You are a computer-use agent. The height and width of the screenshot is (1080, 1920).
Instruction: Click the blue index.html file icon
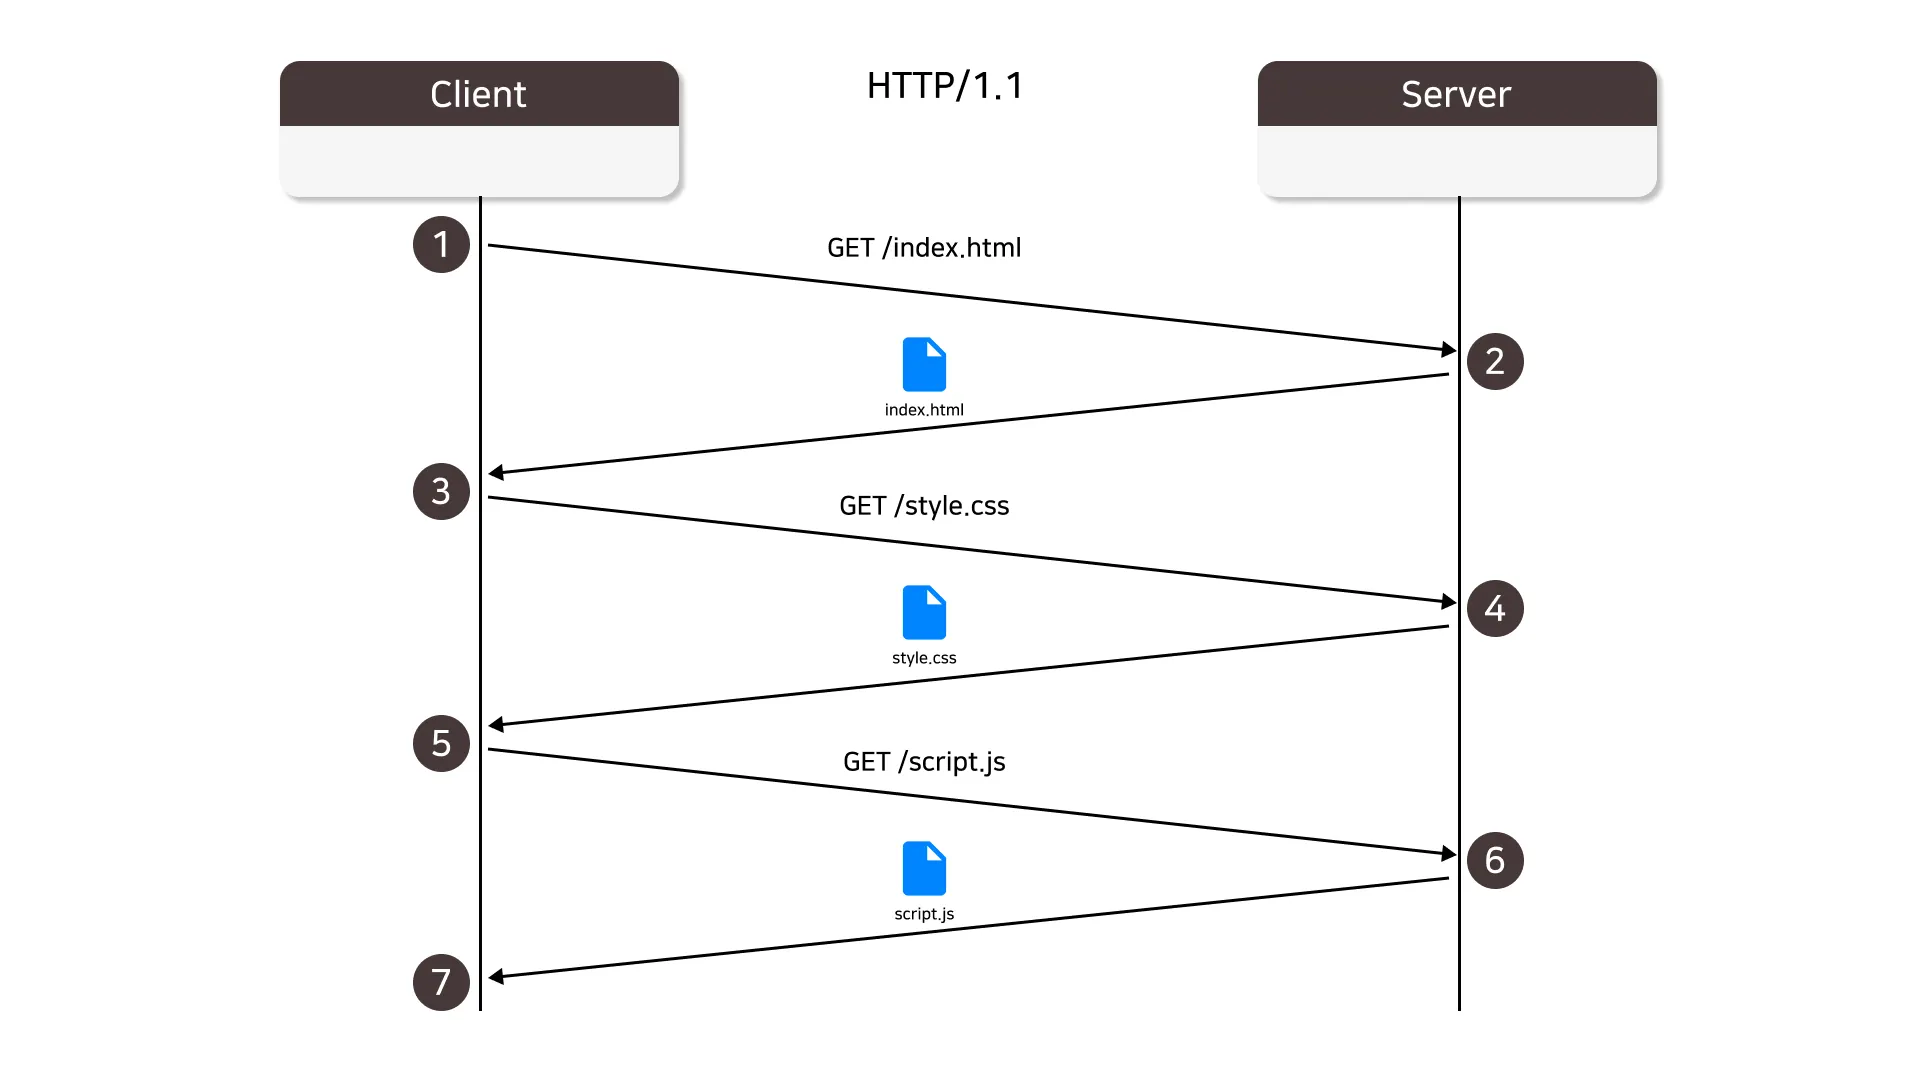(x=924, y=365)
